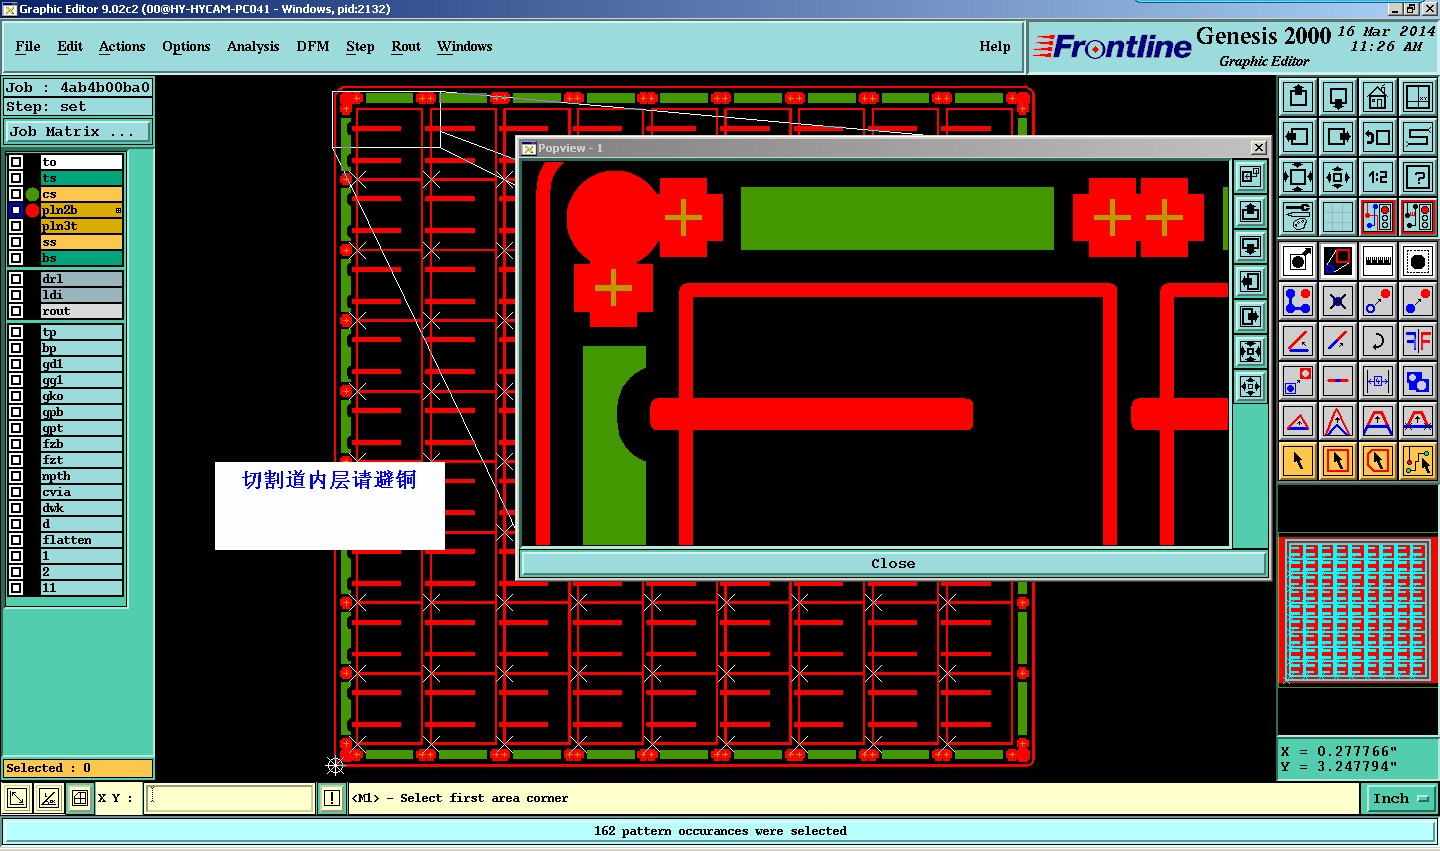Toggle the checkbox for layer npth
Viewport: 1440px width, 851px height.
tap(16, 476)
